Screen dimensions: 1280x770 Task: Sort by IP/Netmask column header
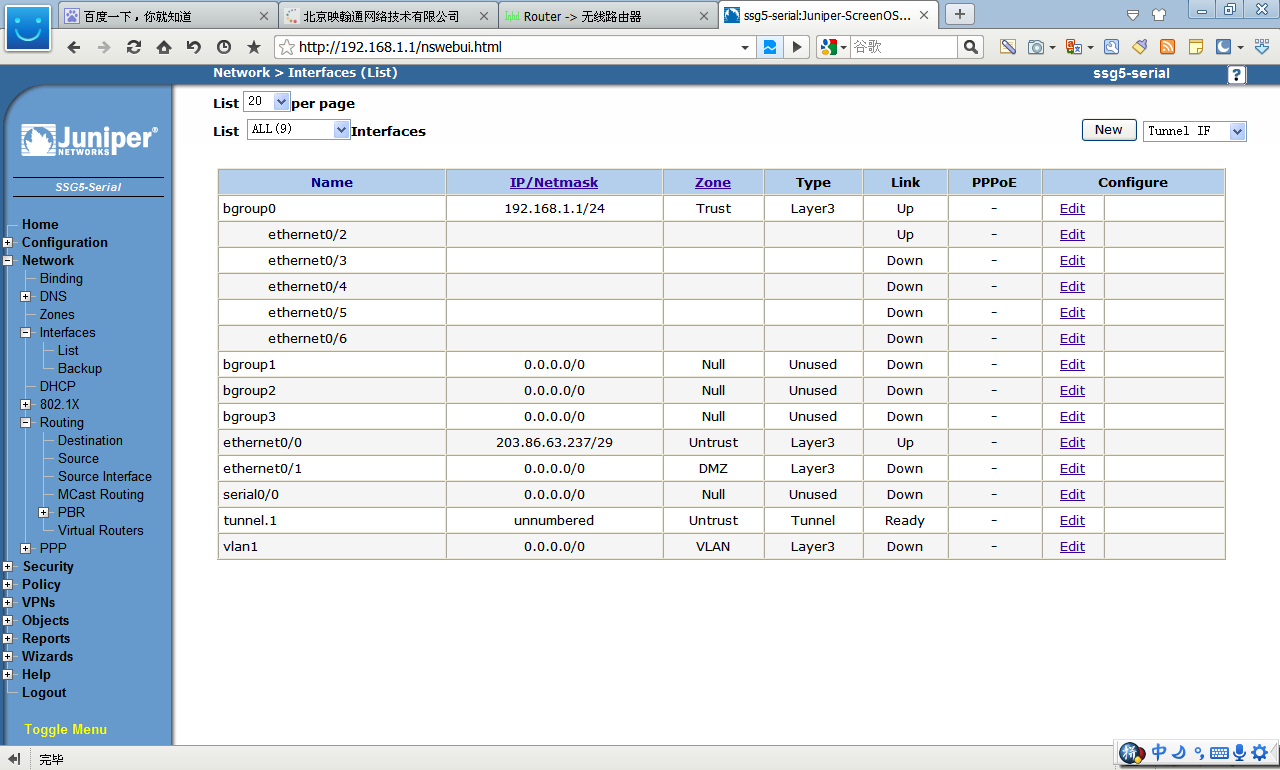tap(554, 182)
